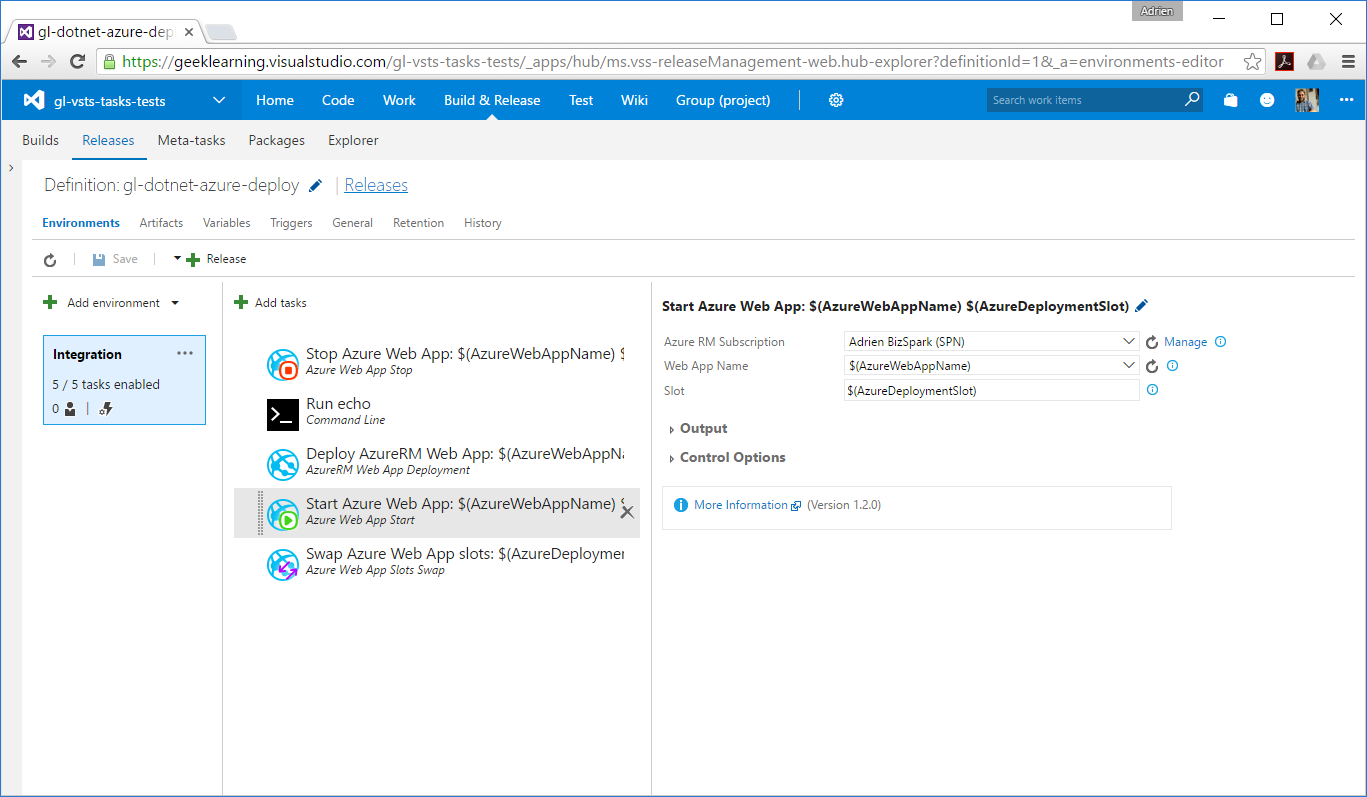Show info for Azure RM Subscription
This screenshot has width=1367, height=797.
[x=1220, y=342]
